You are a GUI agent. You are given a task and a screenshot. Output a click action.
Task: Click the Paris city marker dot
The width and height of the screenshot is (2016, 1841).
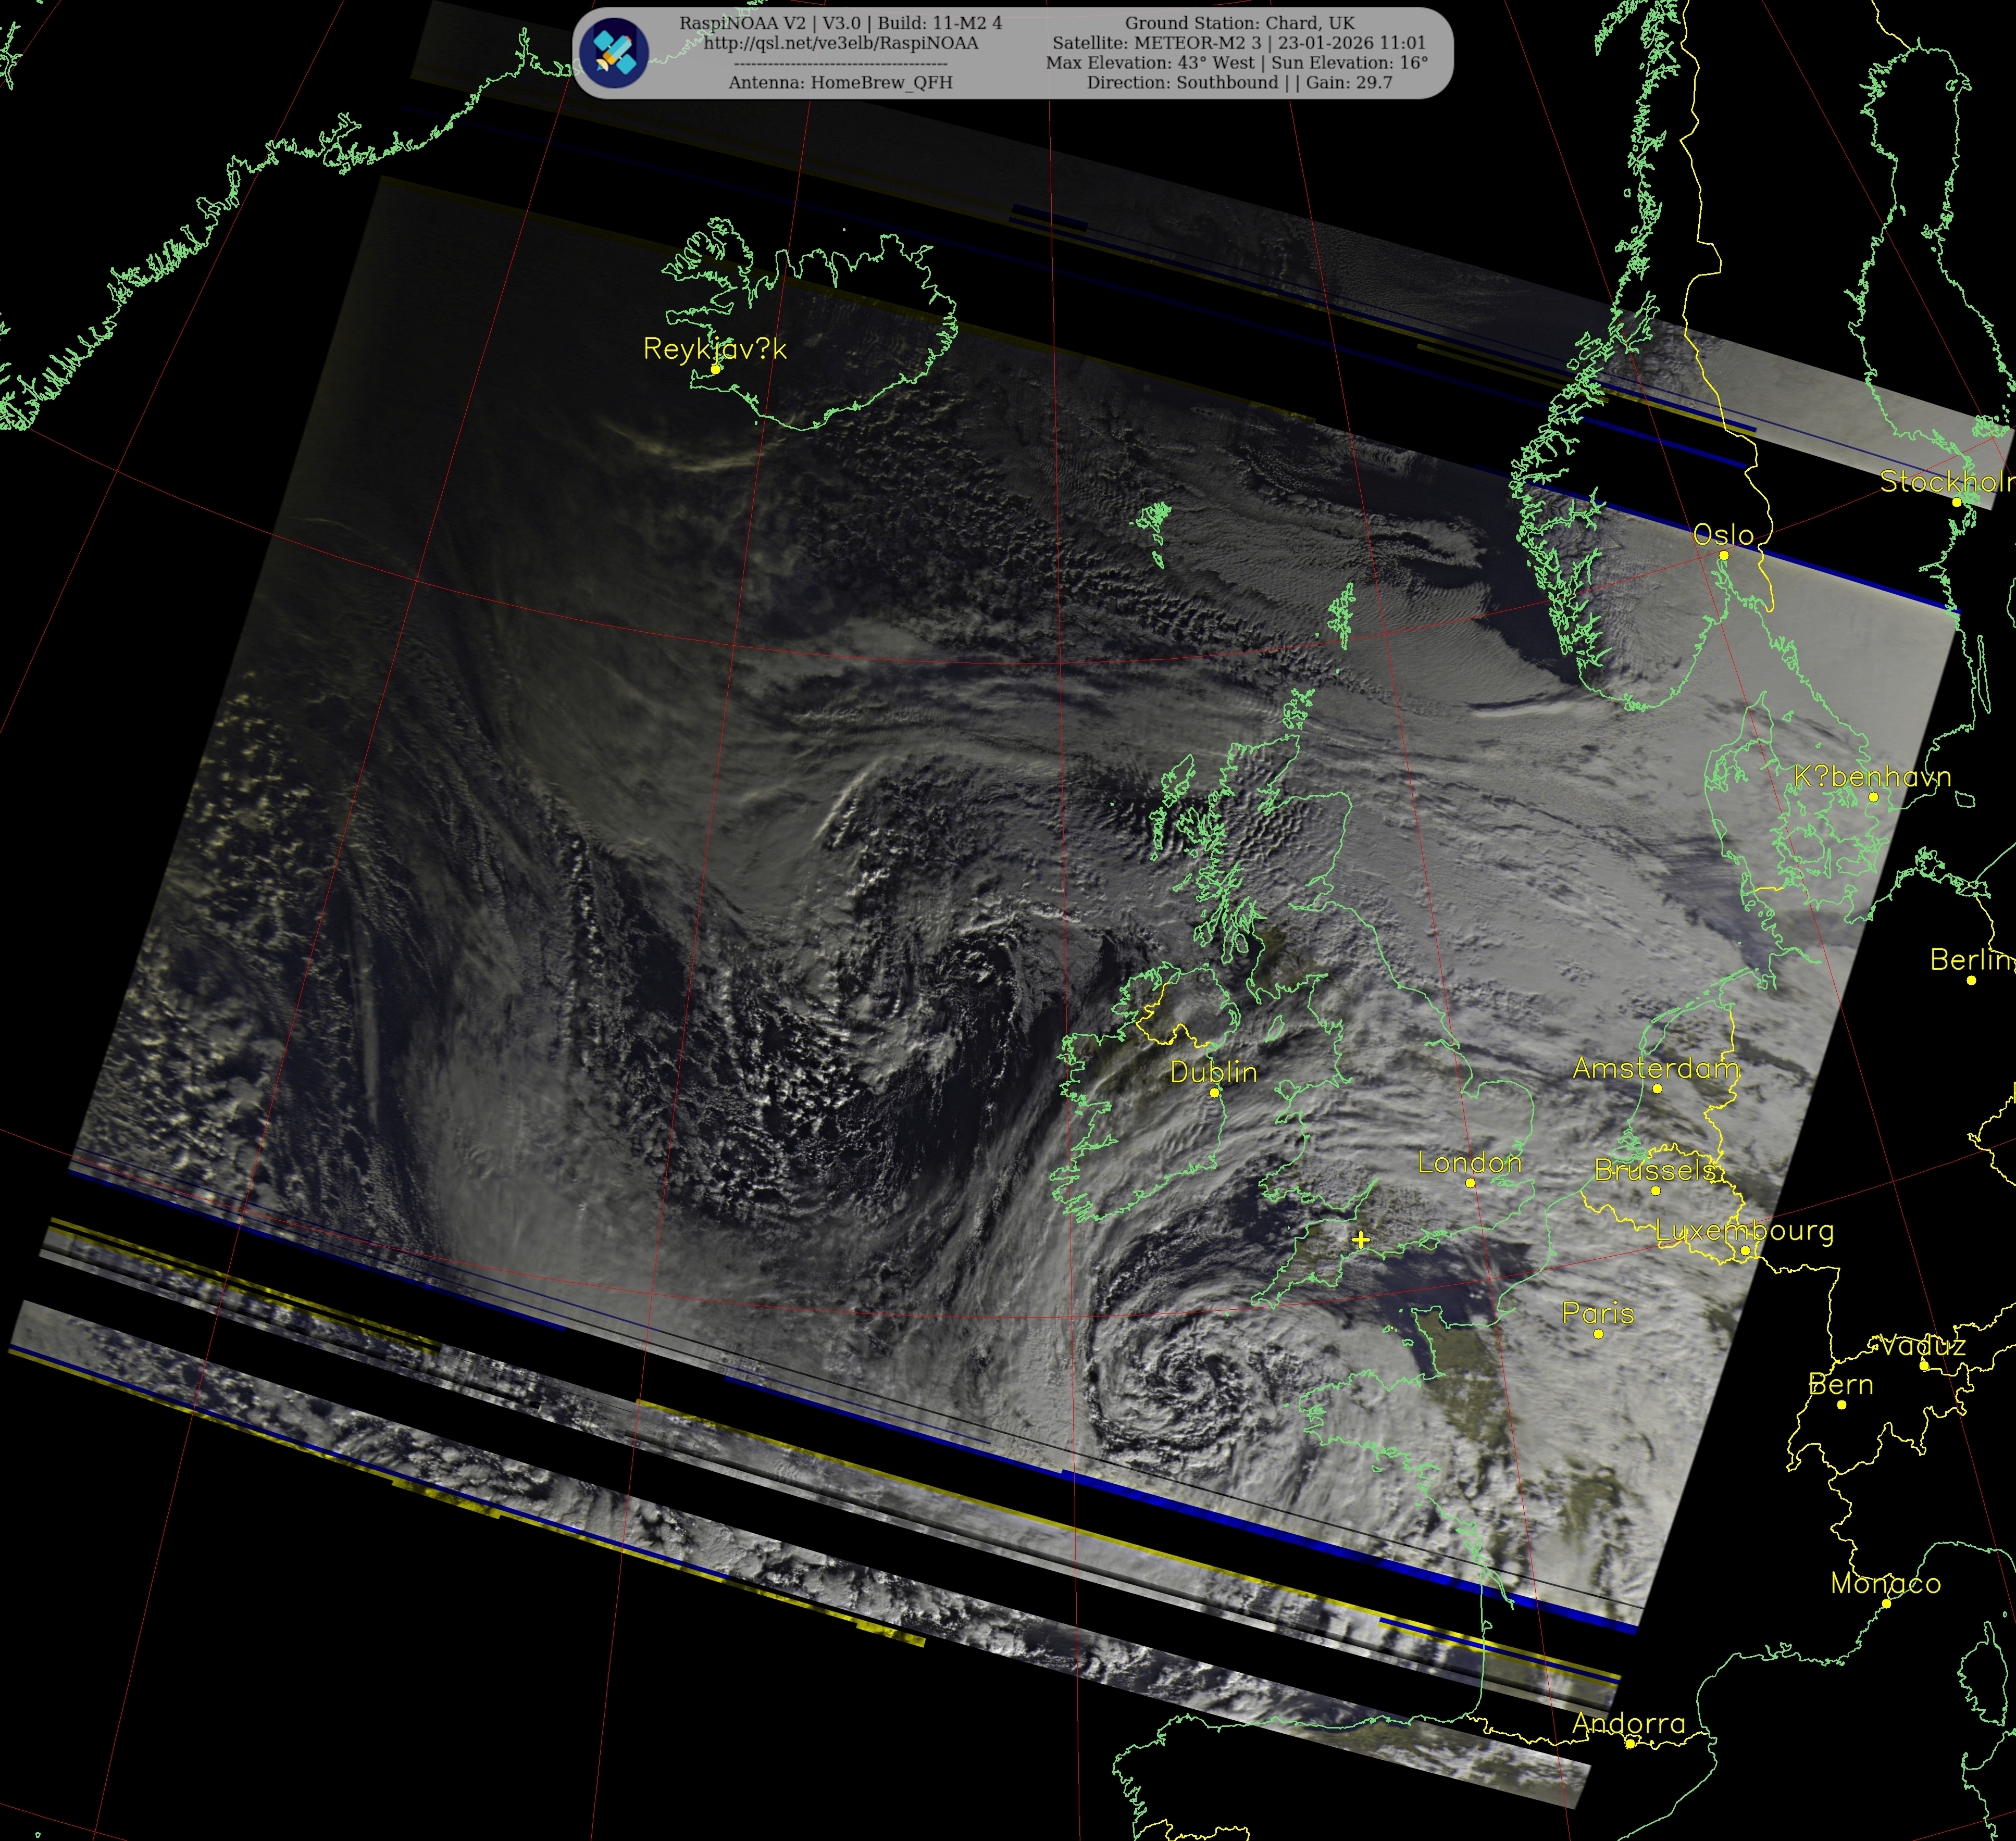point(1598,1334)
